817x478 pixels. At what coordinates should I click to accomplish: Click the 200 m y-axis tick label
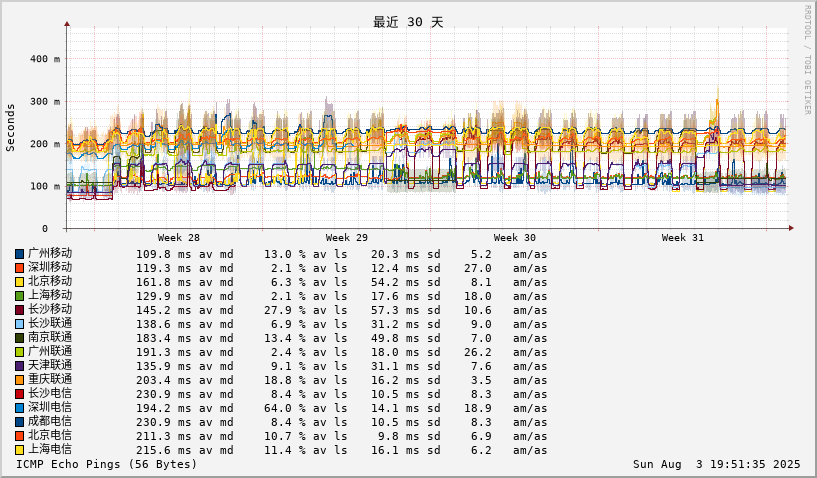tap(45, 144)
